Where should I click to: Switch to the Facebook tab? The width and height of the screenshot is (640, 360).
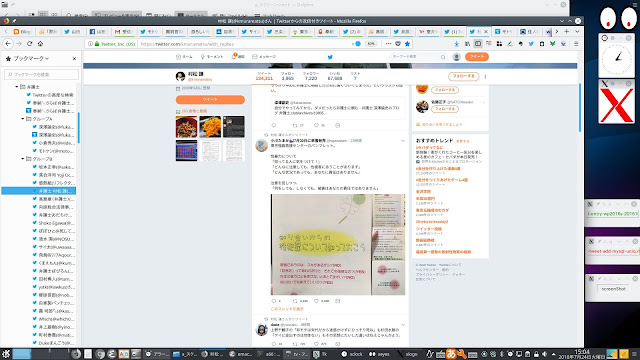pyautogui.click(x=98, y=31)
